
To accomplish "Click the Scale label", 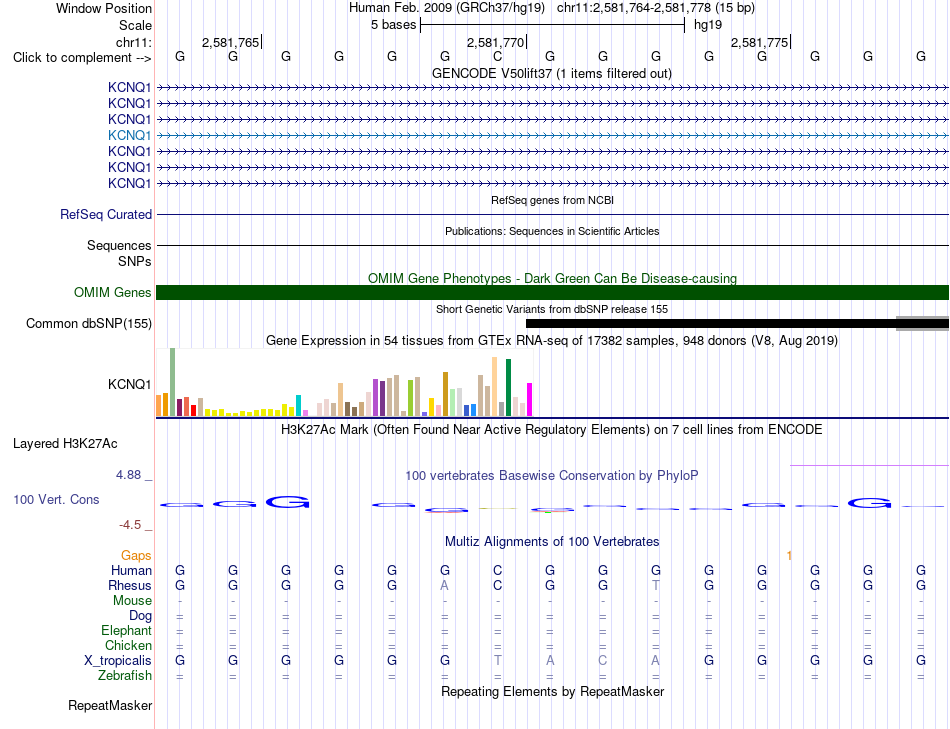I will click(135, 25).
